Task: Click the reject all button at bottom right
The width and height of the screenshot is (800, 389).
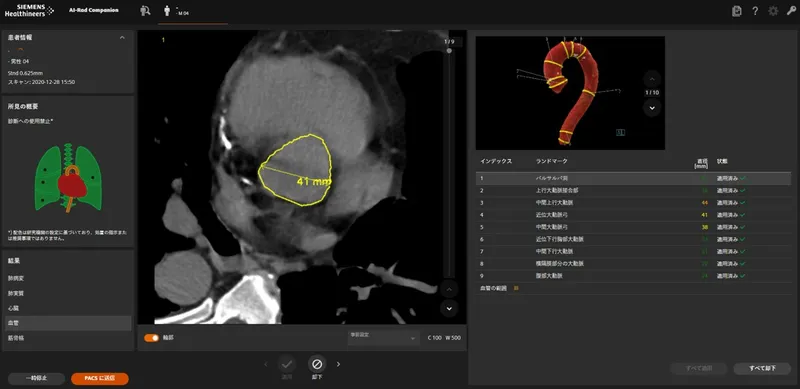Action: pyautogui.click(x=762, y=368)
